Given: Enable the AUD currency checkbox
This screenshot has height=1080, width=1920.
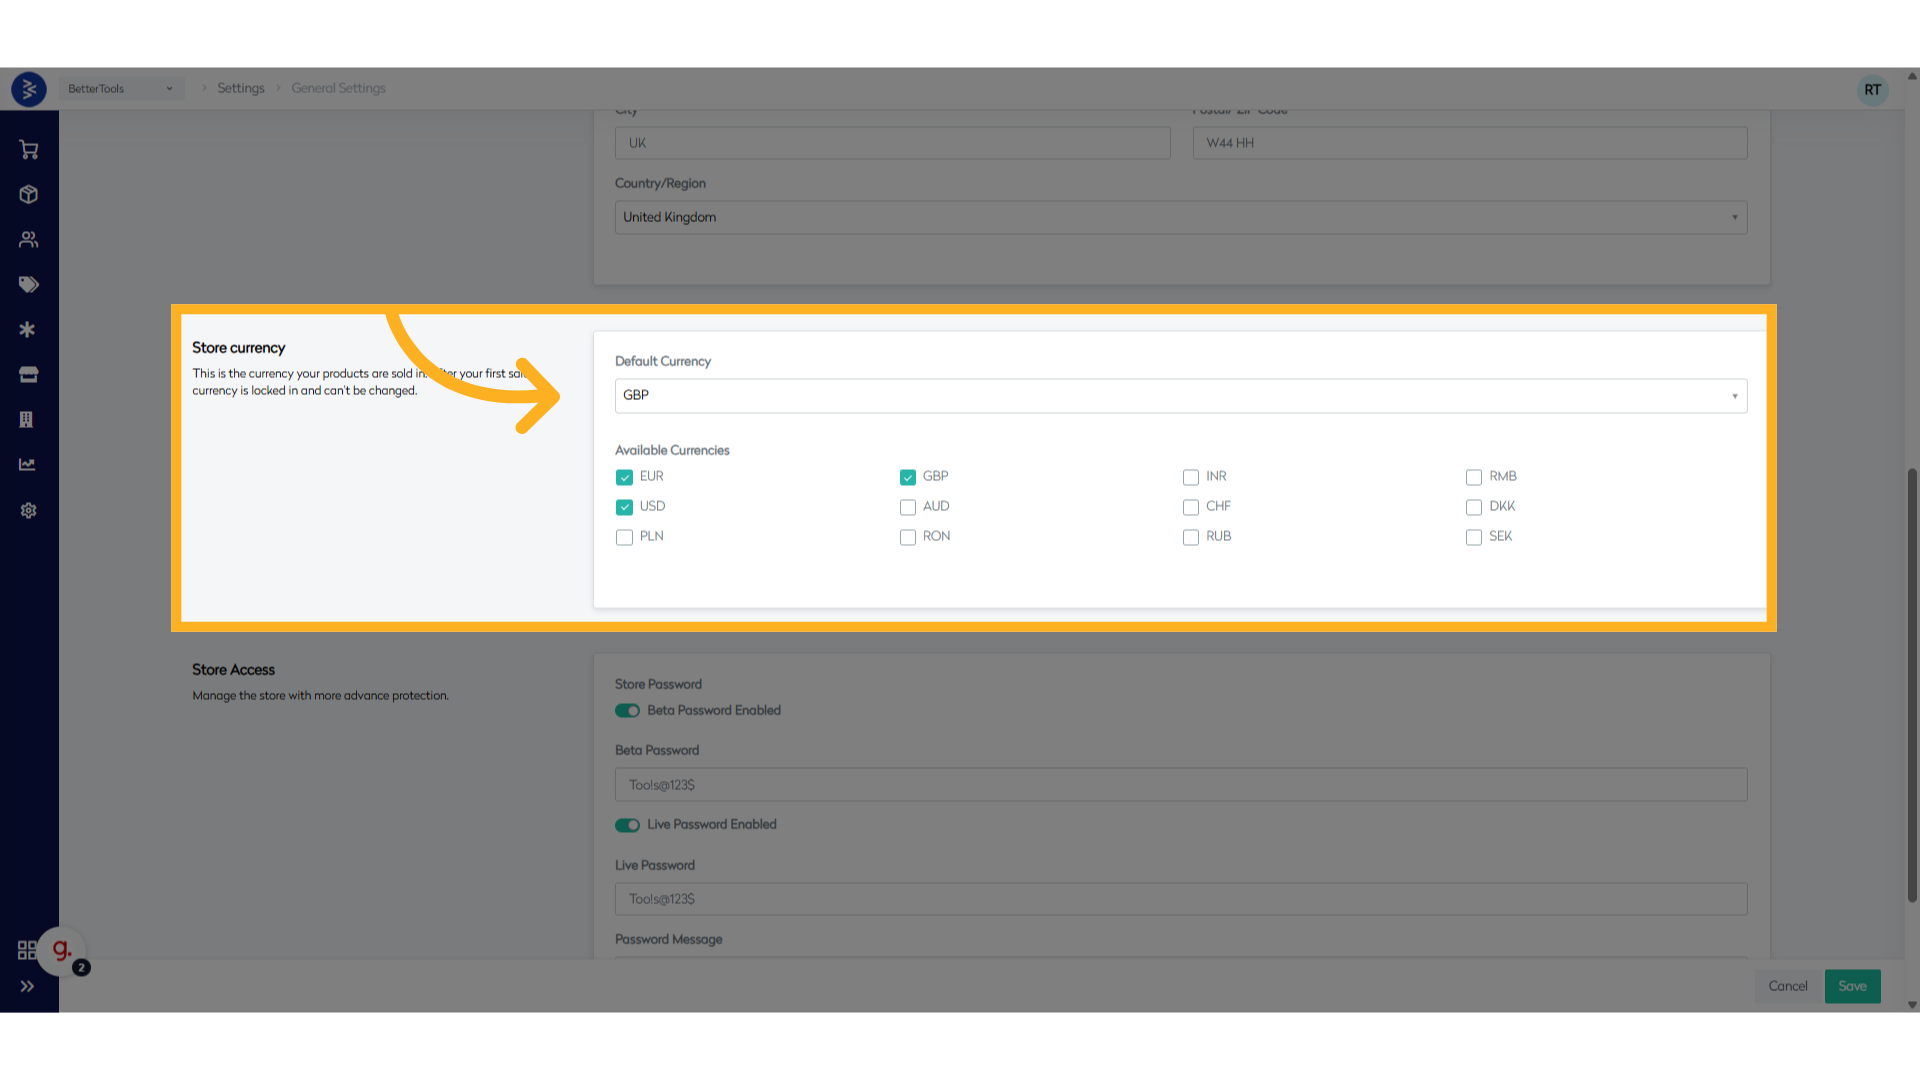Looking at the screenshot, I should 908,507.
